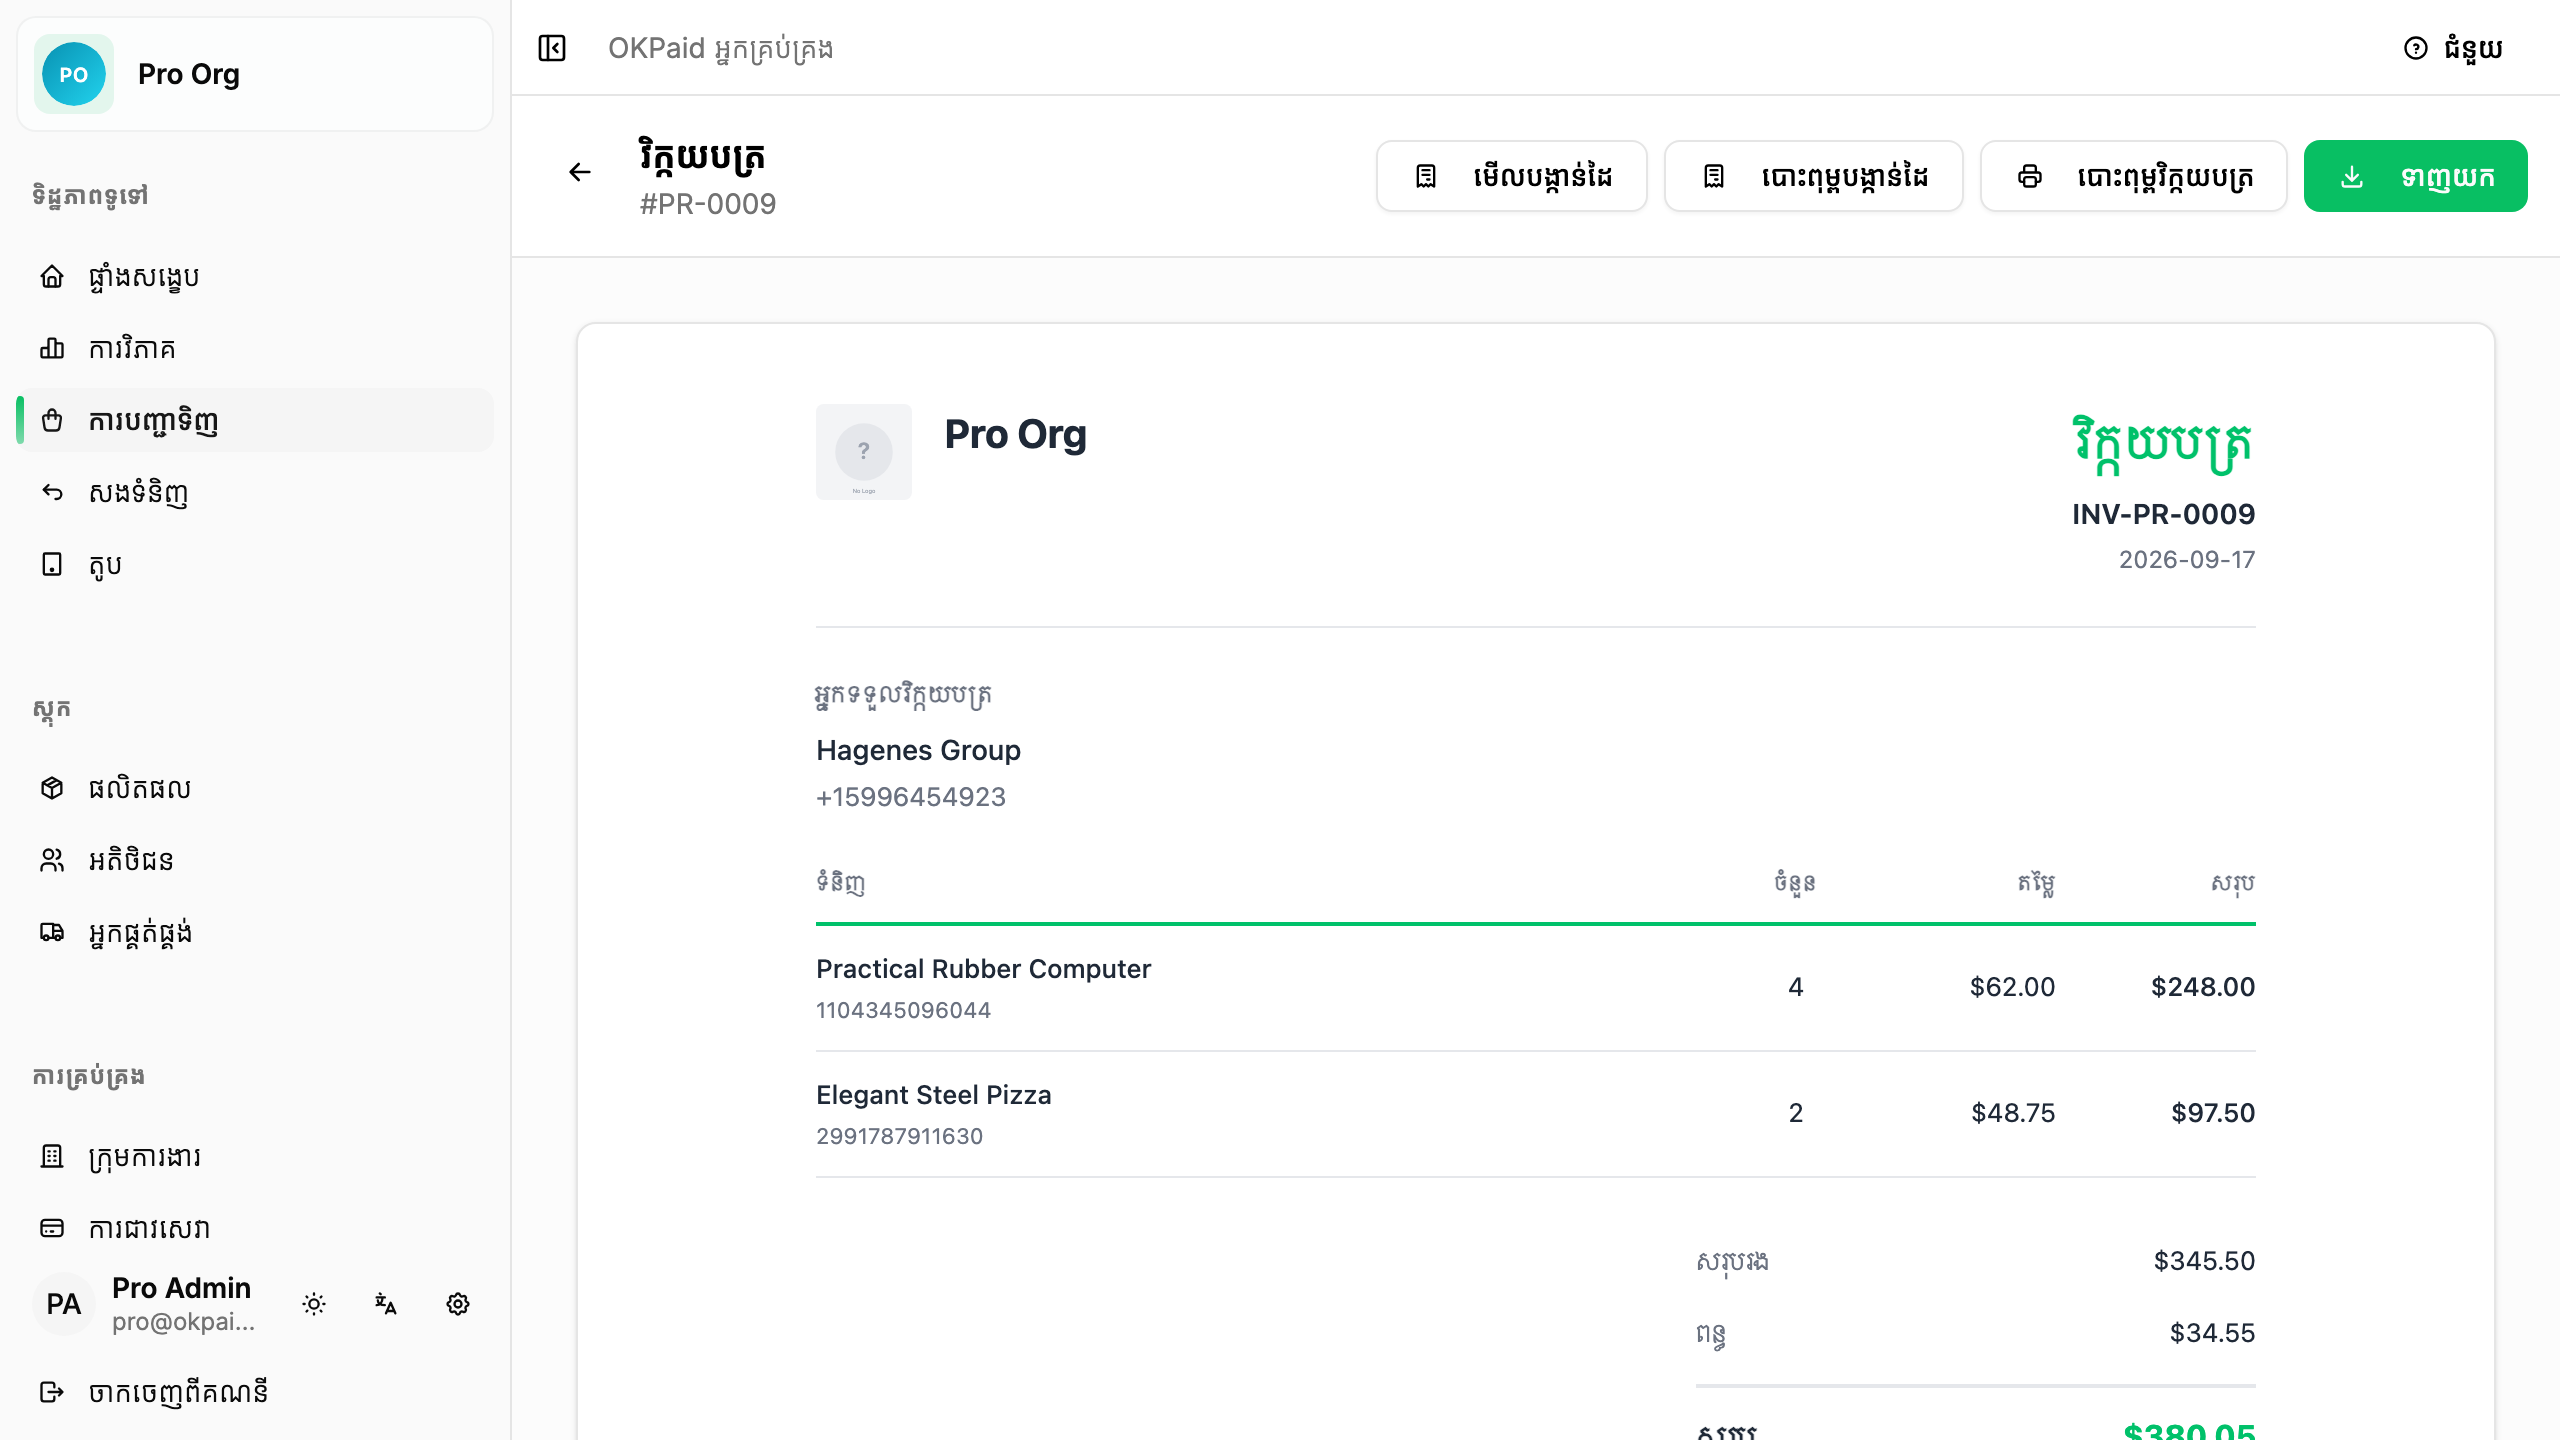Click the help circle icon
The width and height of the screenshot is (2560, 1440).
point(2416,48)
